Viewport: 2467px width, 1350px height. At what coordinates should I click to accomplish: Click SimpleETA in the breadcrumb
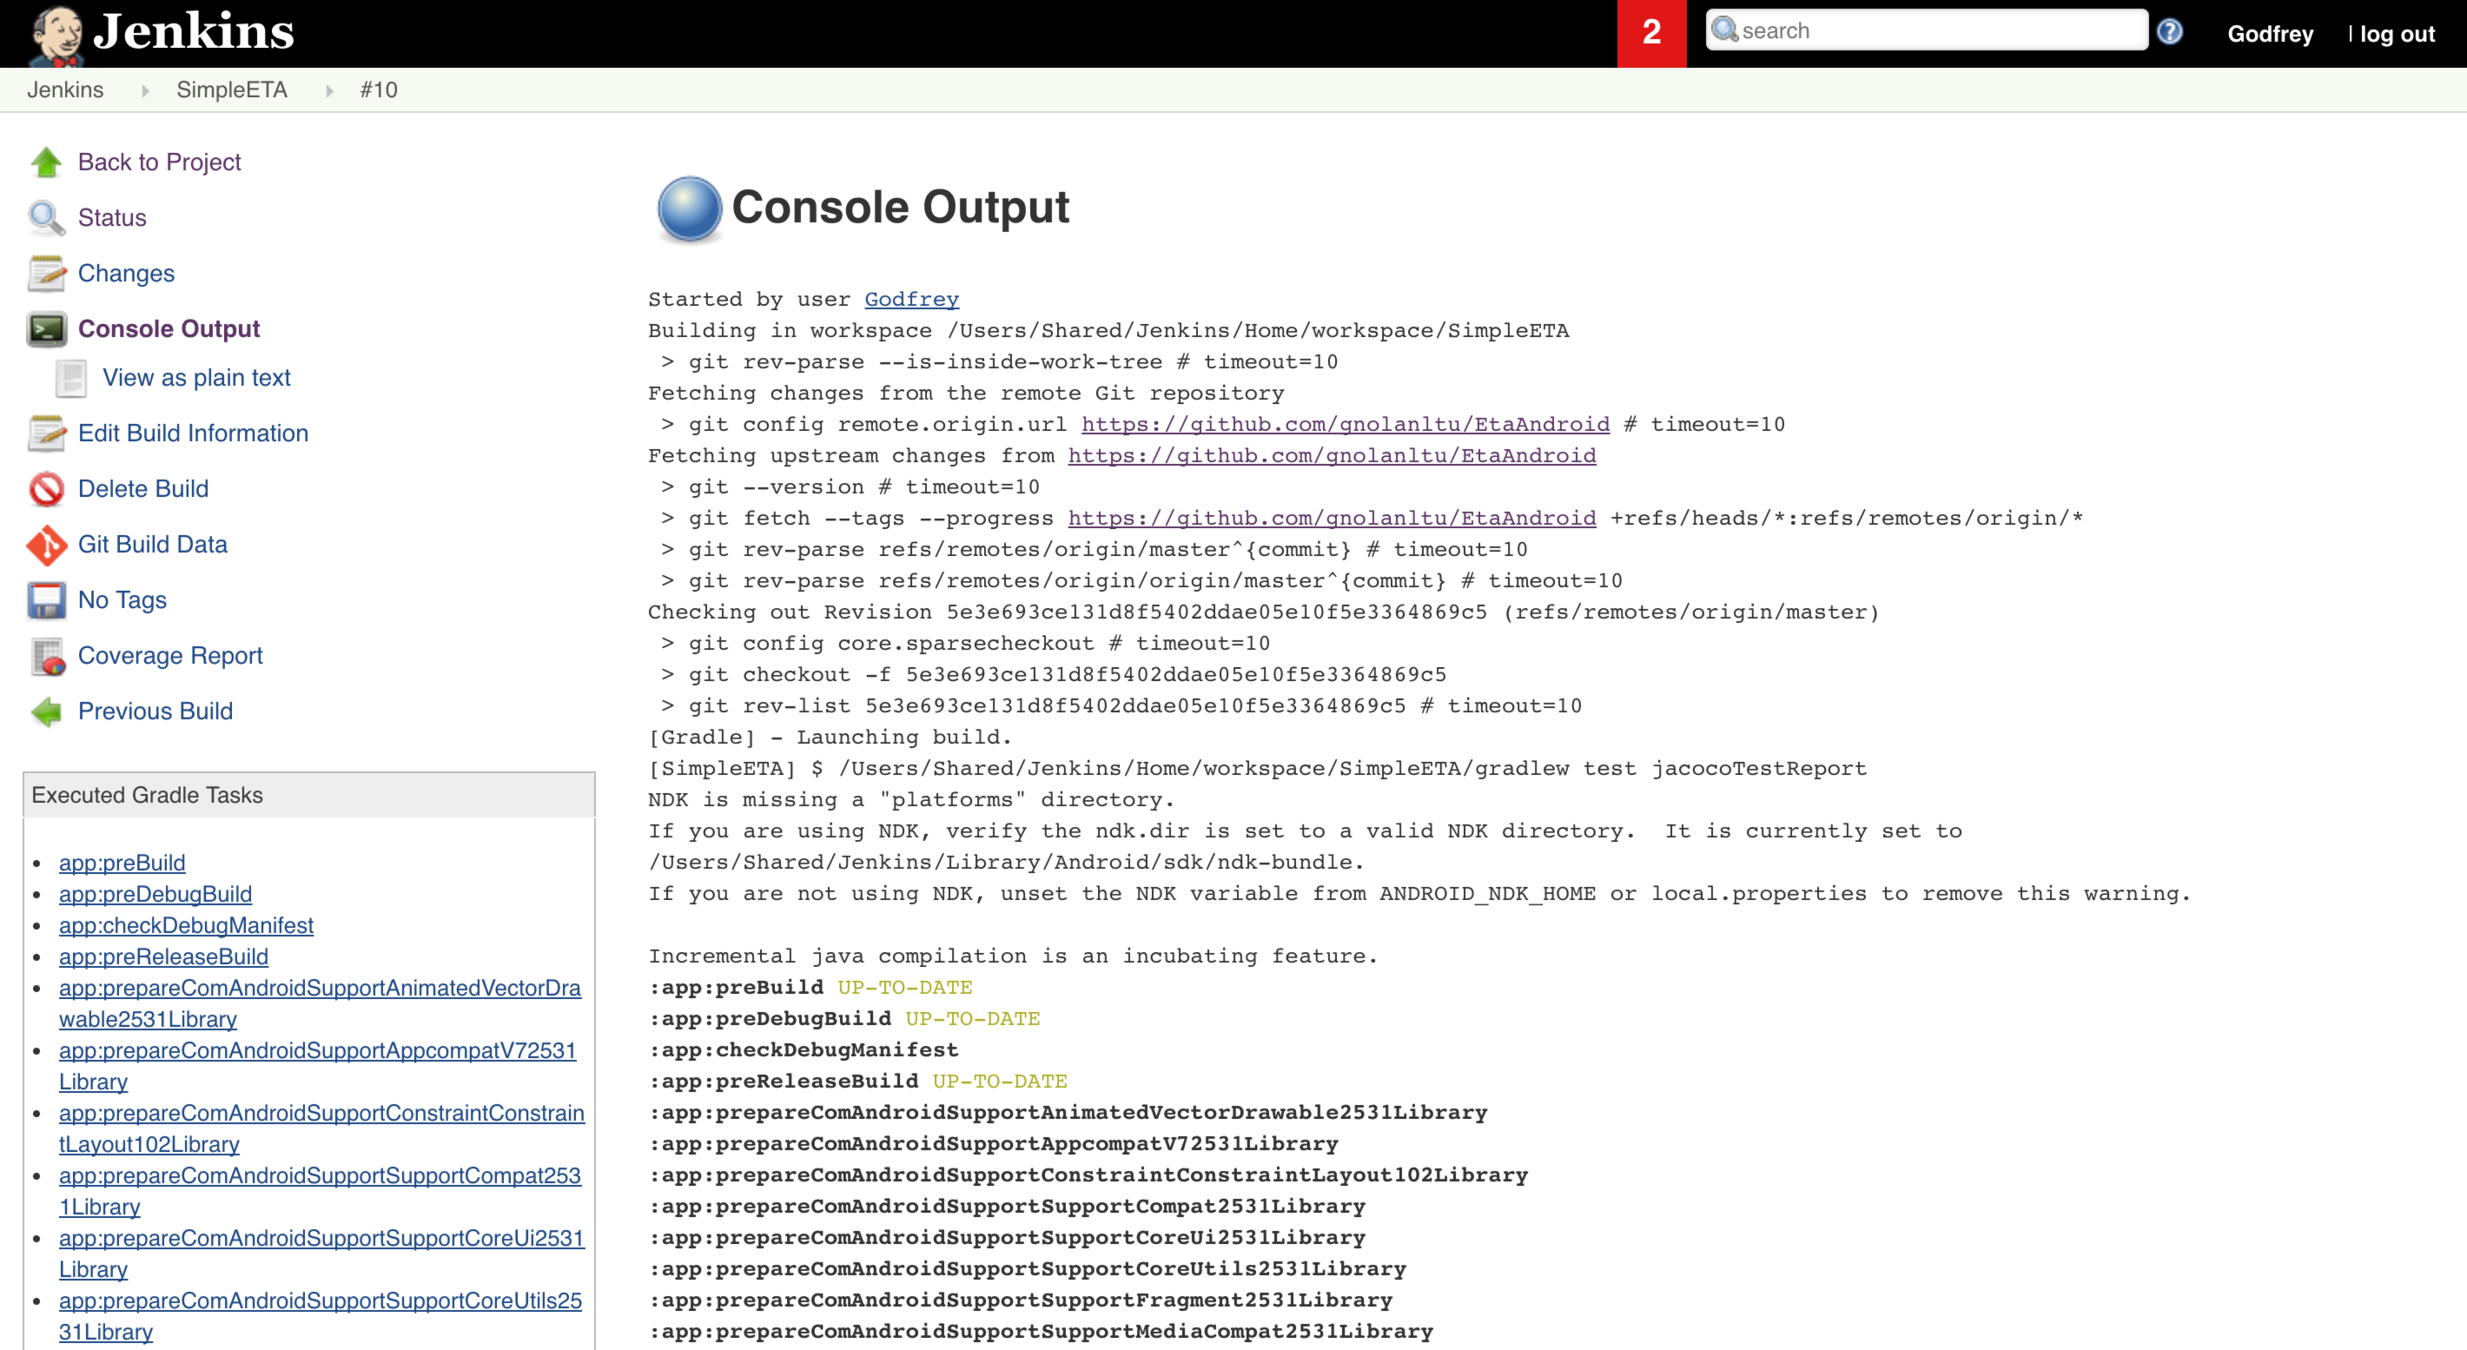coord(232,90)
